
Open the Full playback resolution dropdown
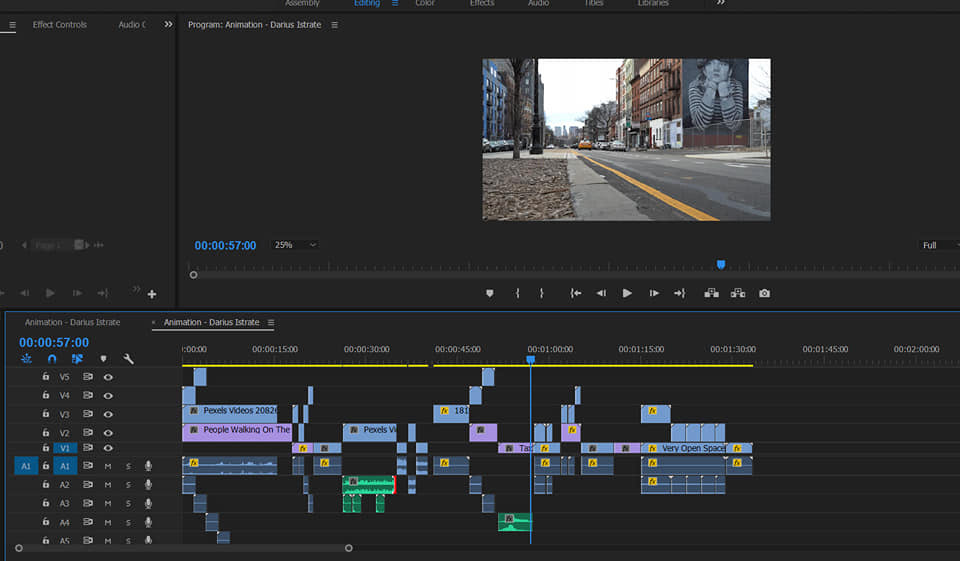pyautogui.click(x=938, y=245)
